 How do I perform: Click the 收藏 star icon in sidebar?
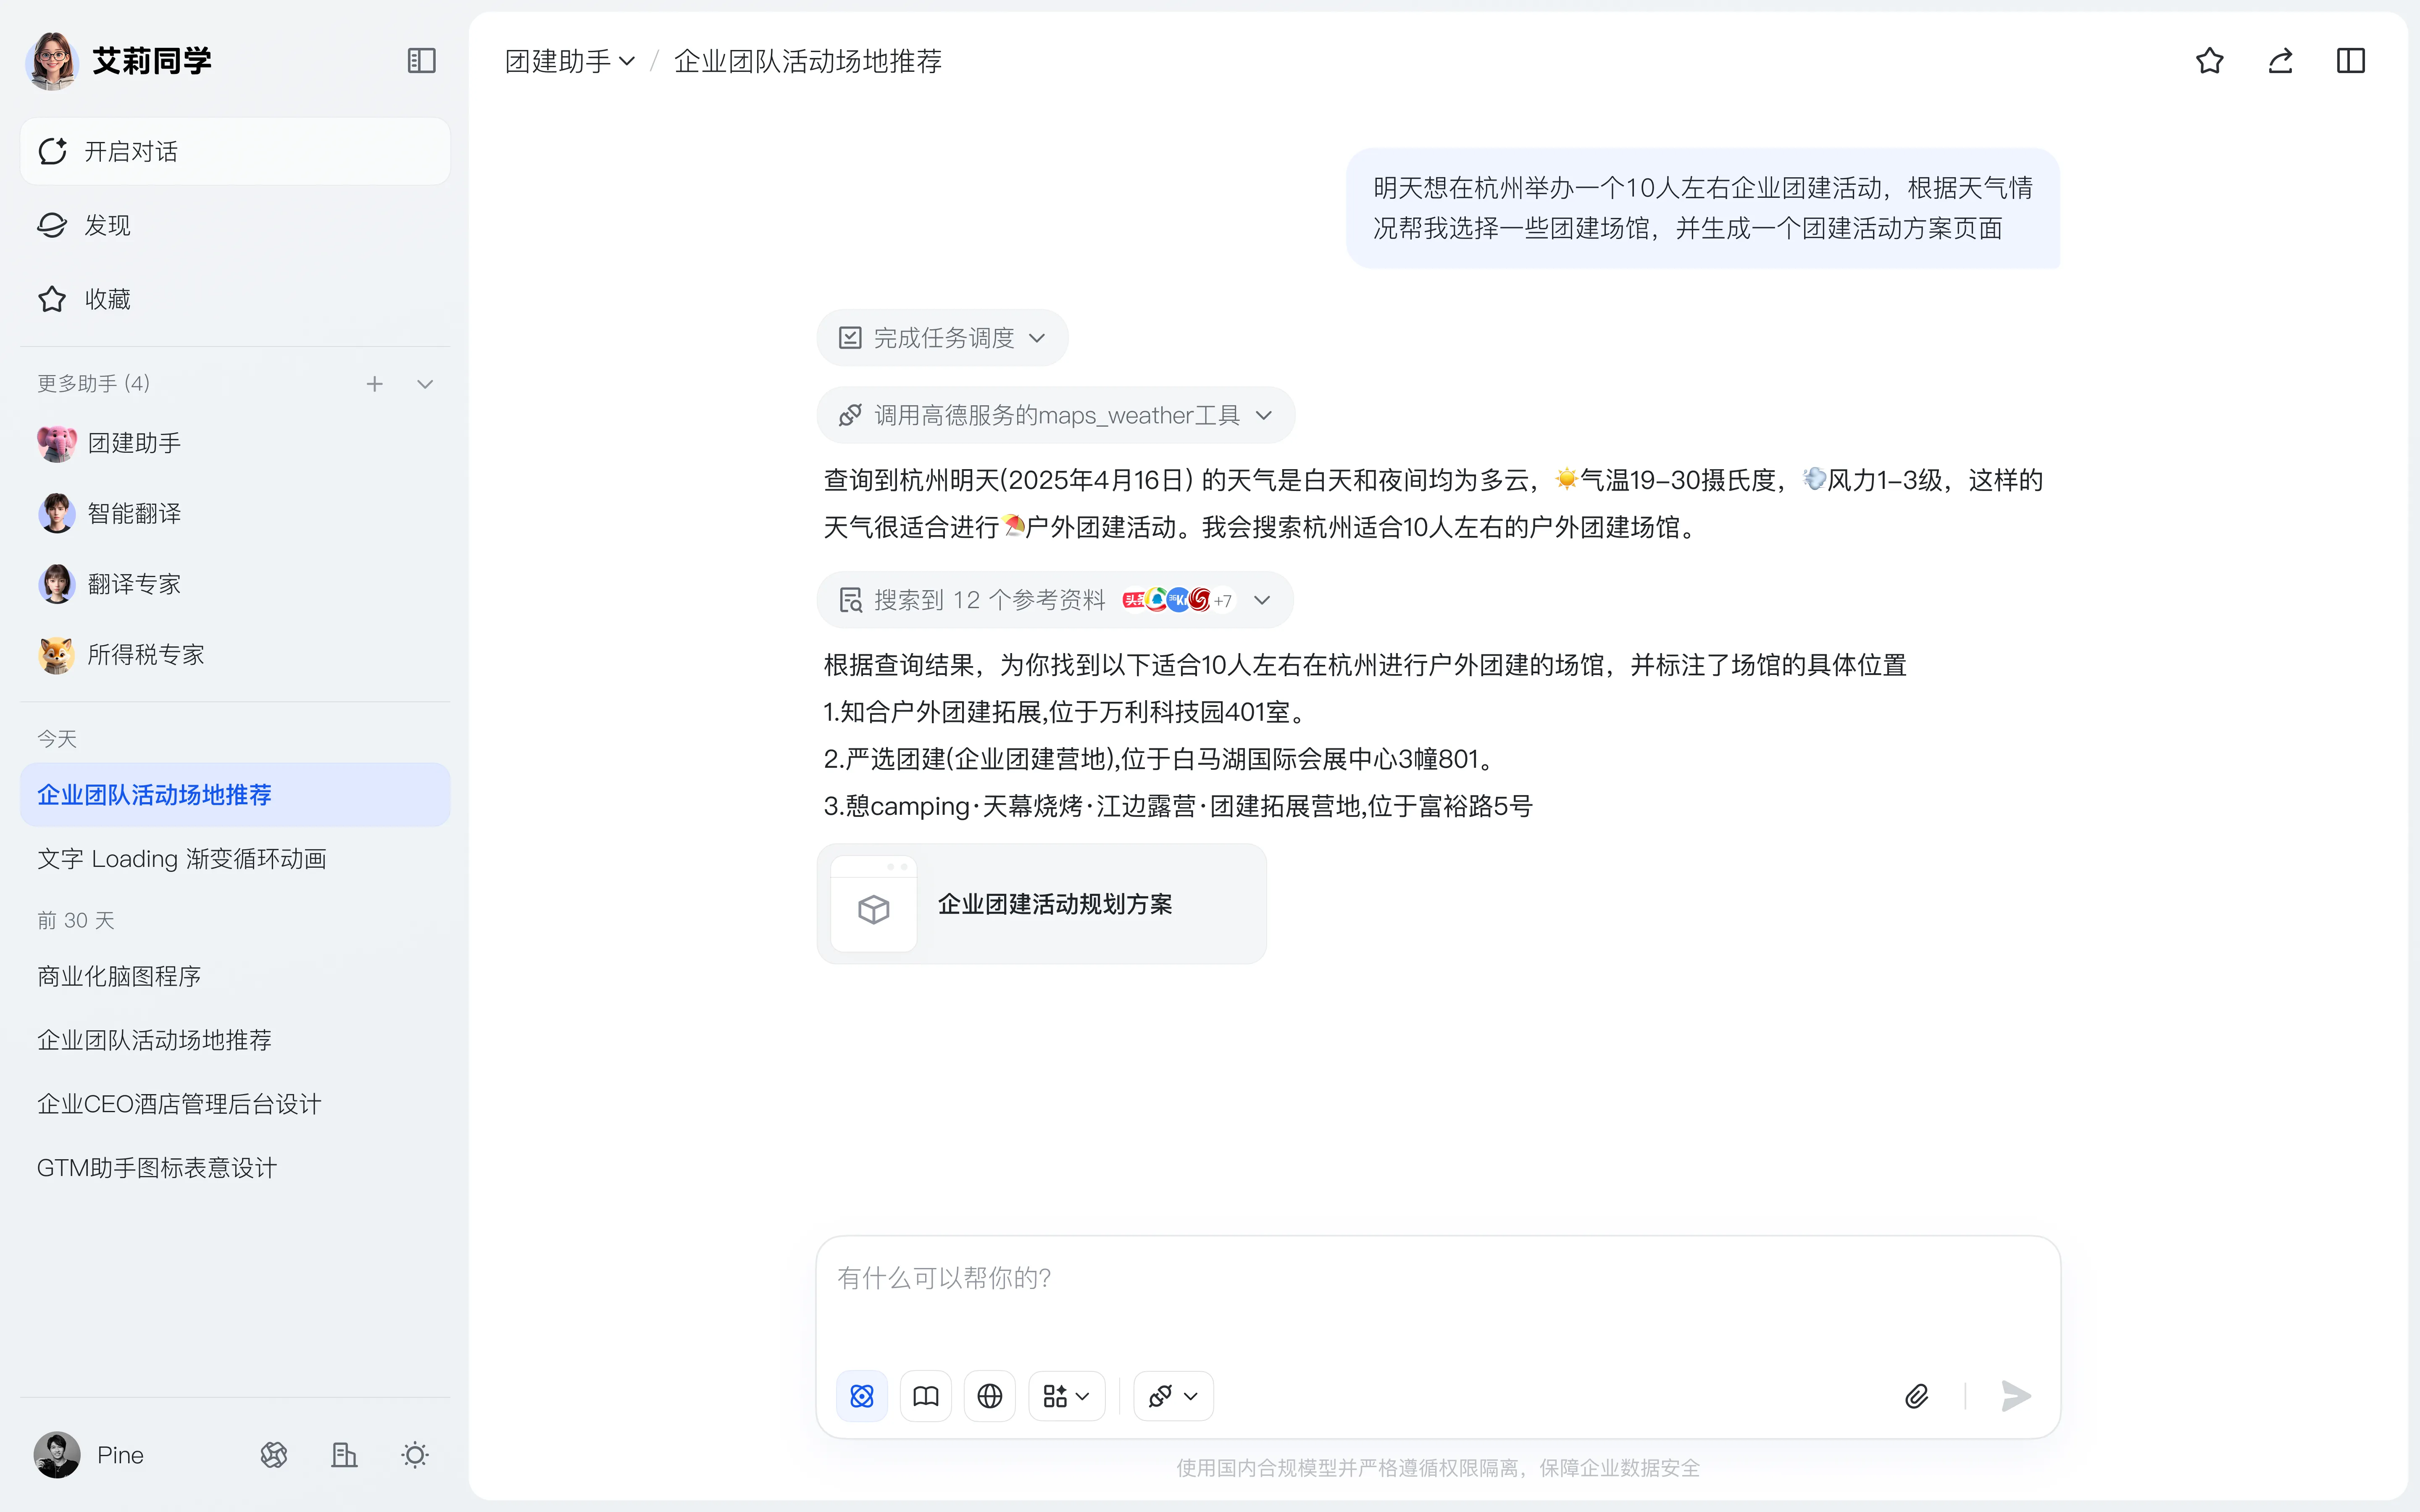[x=52, y=299]
